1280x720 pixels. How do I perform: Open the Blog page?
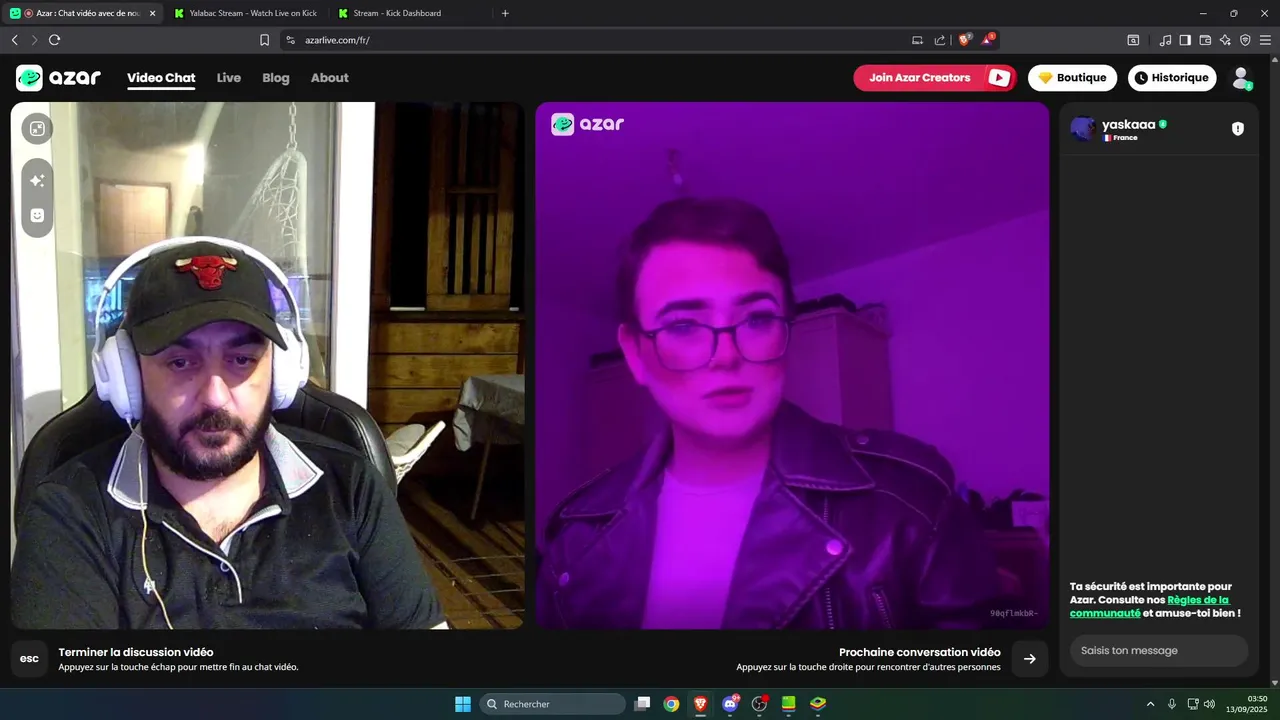(x=276, y=78)
